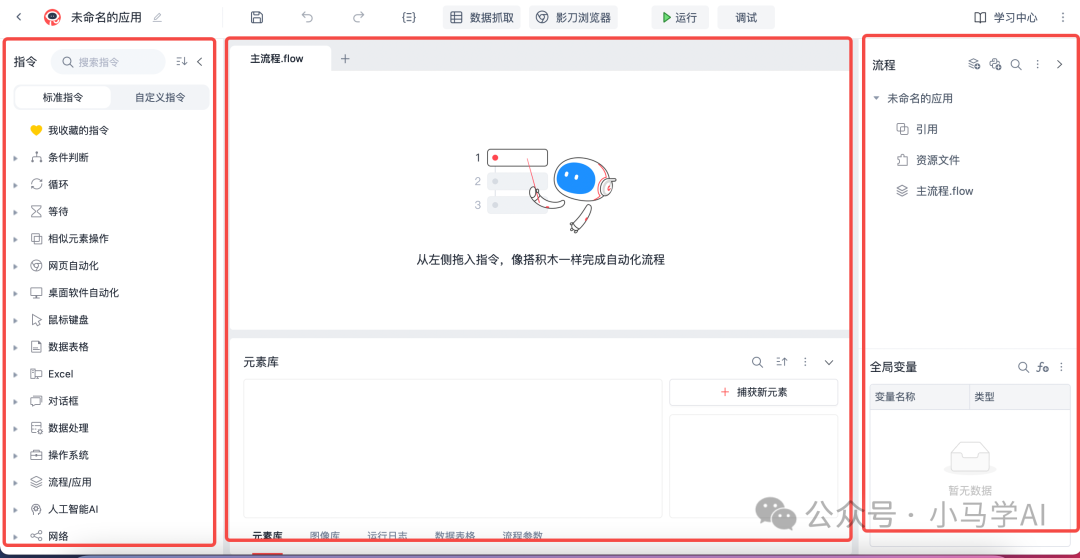Open the 数据抓取 tool
1080x558 pixels.
482,17
